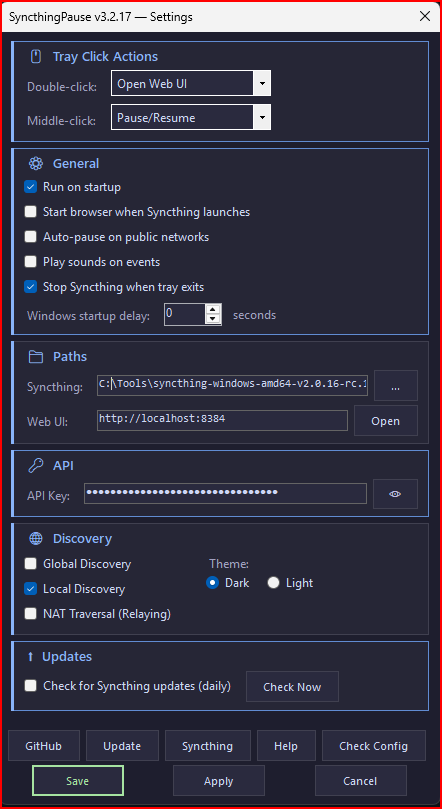
Task: Reveal the API key with the eye button
Action: click(x=396, y=494)
